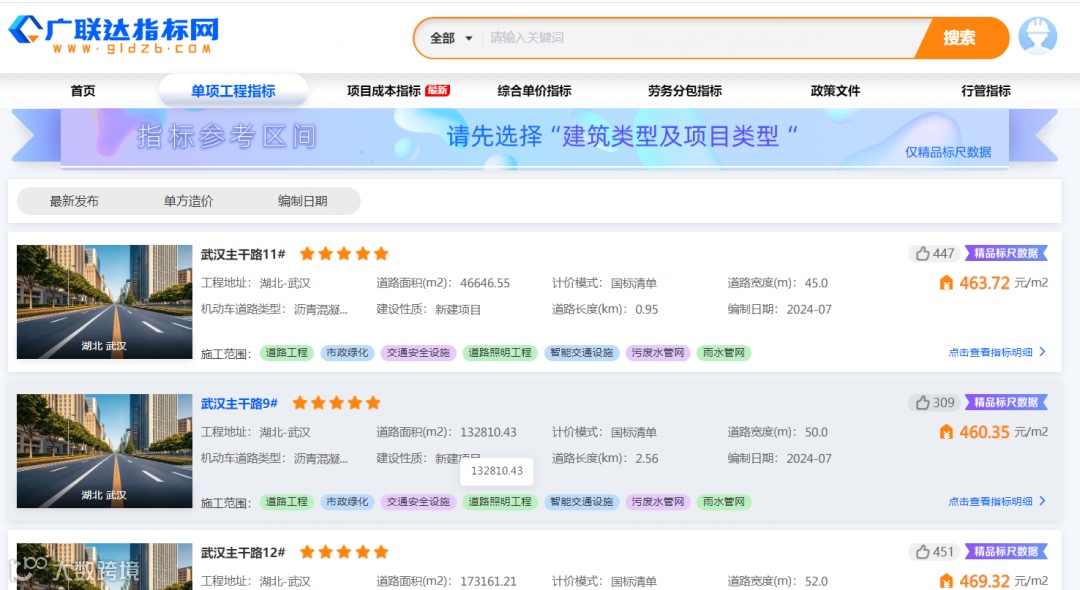Click road width value 50.0

[x=816, y=432]
